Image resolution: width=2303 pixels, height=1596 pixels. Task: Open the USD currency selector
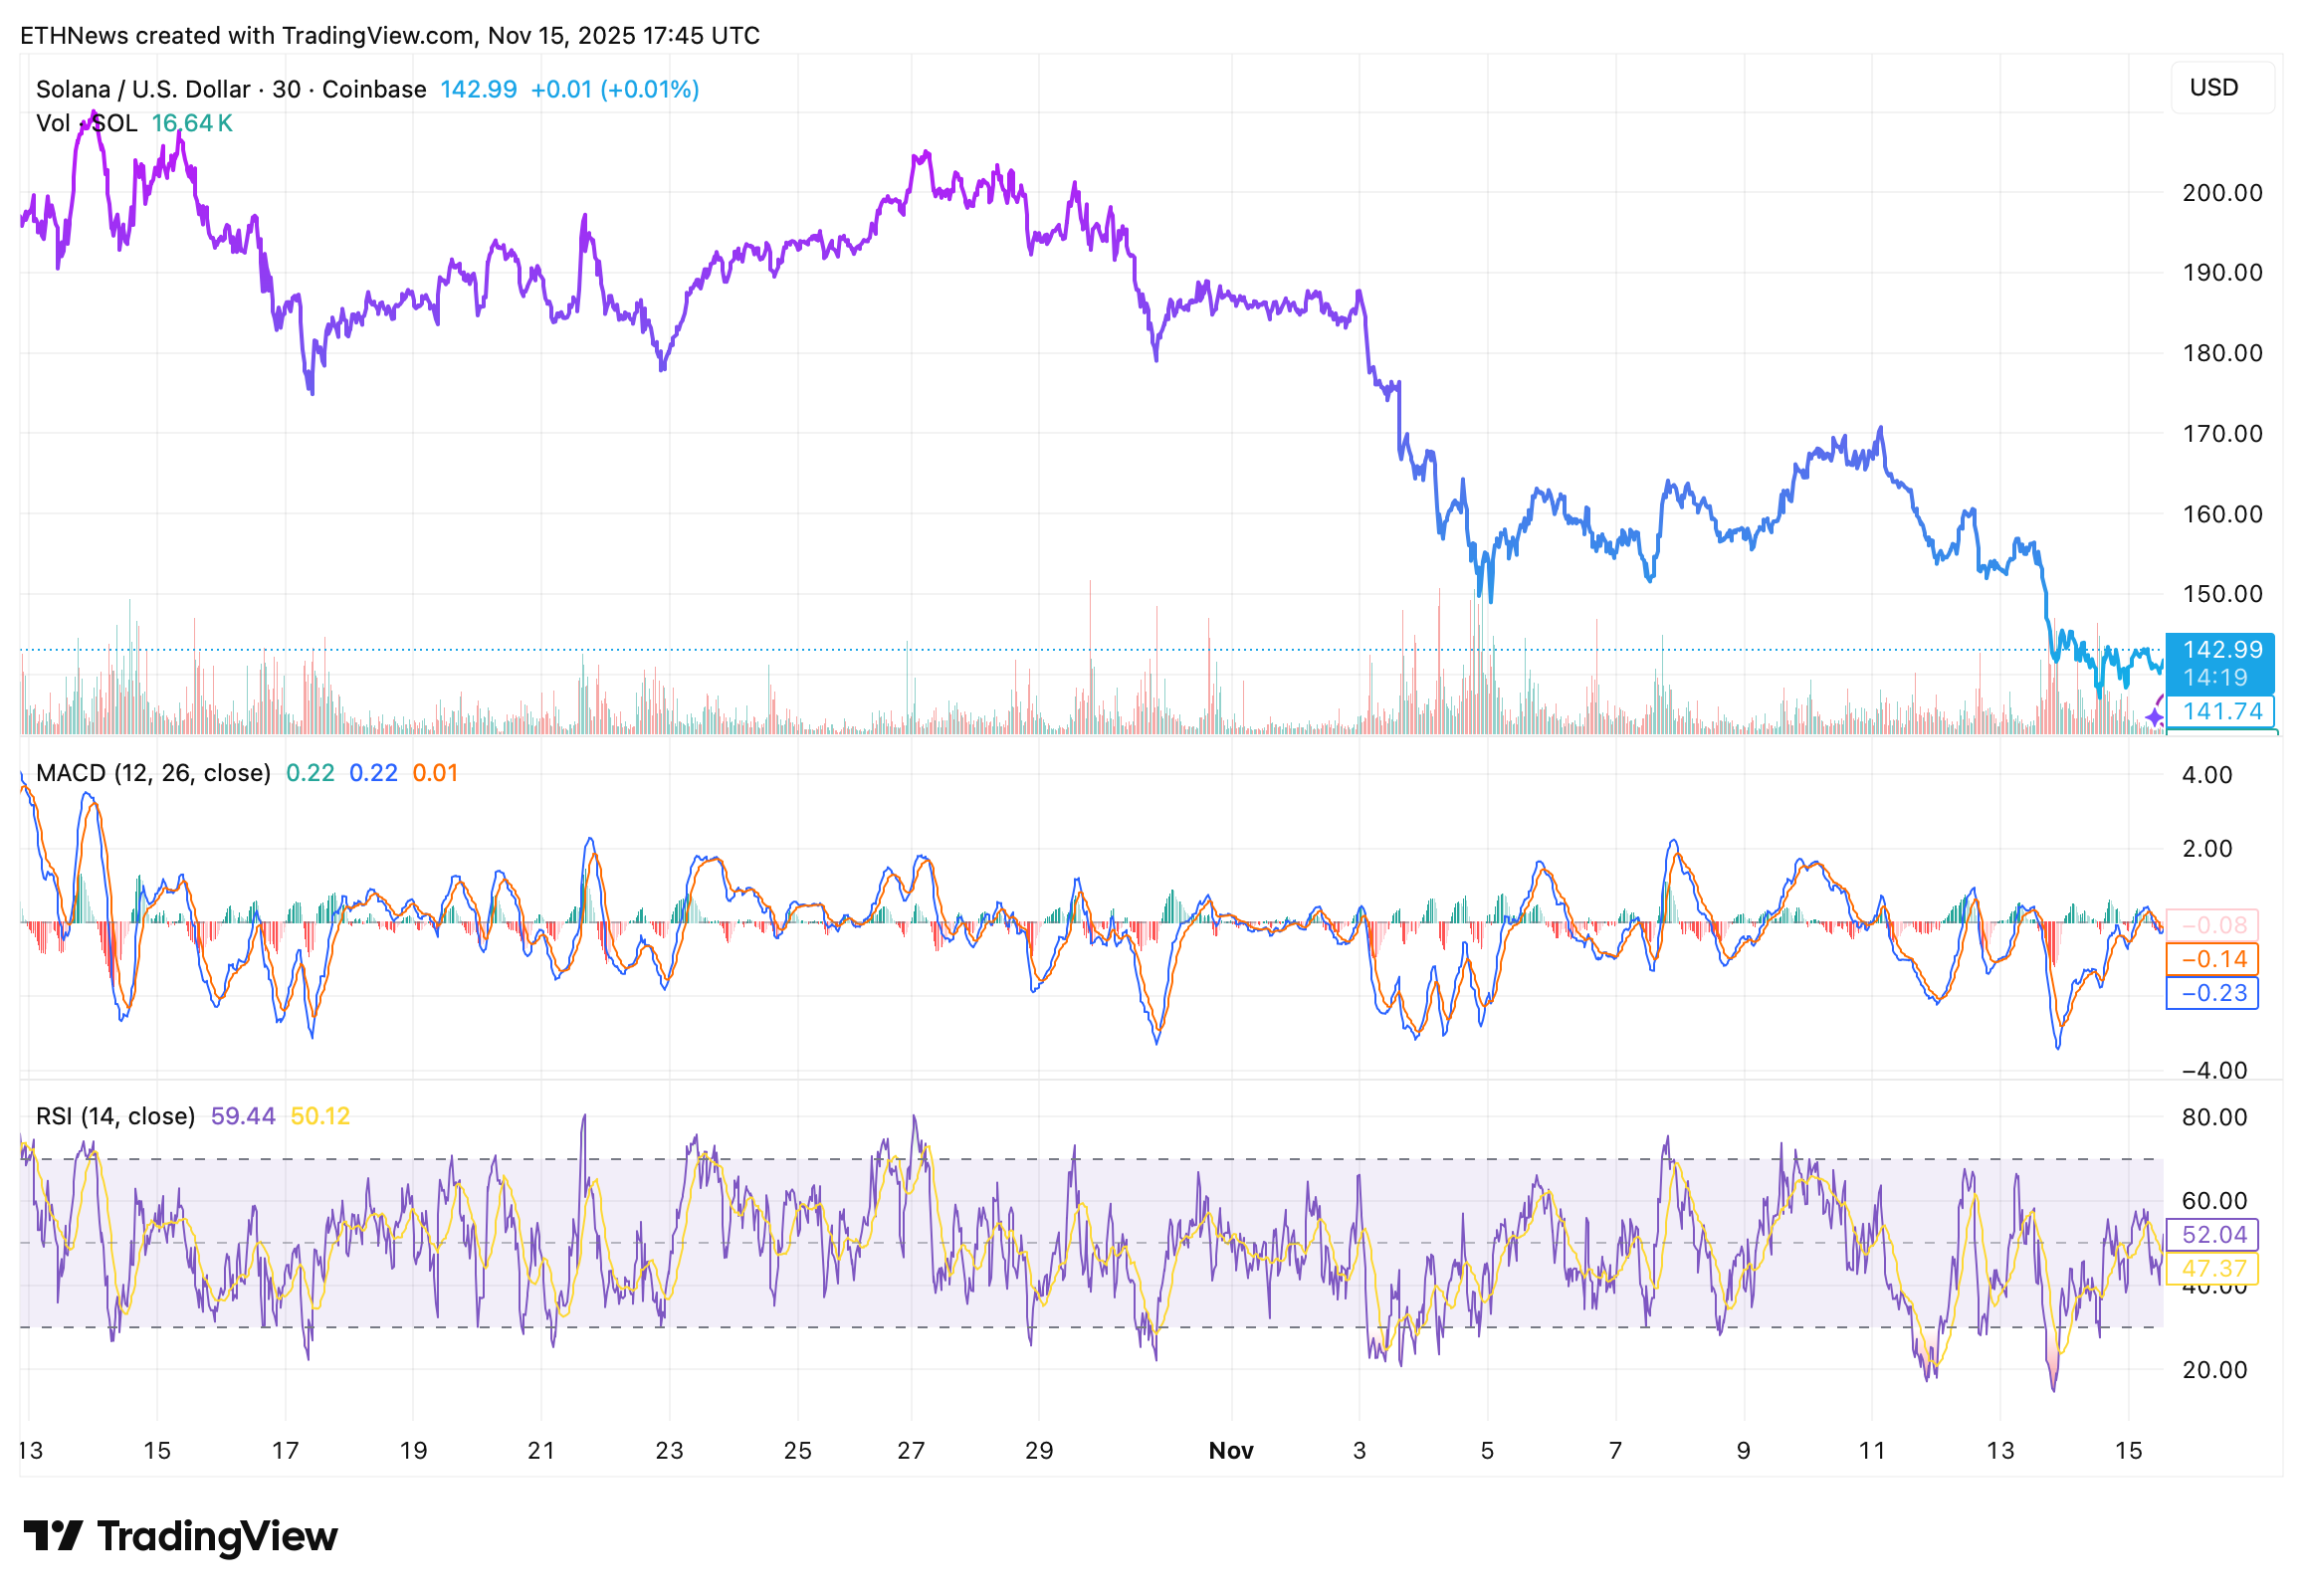(2221, 87)
